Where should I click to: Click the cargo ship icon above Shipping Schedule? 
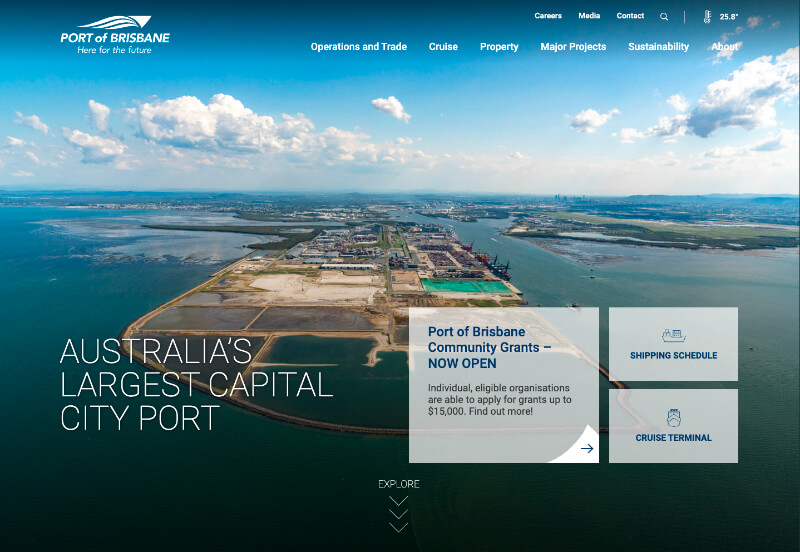point(673,335)
